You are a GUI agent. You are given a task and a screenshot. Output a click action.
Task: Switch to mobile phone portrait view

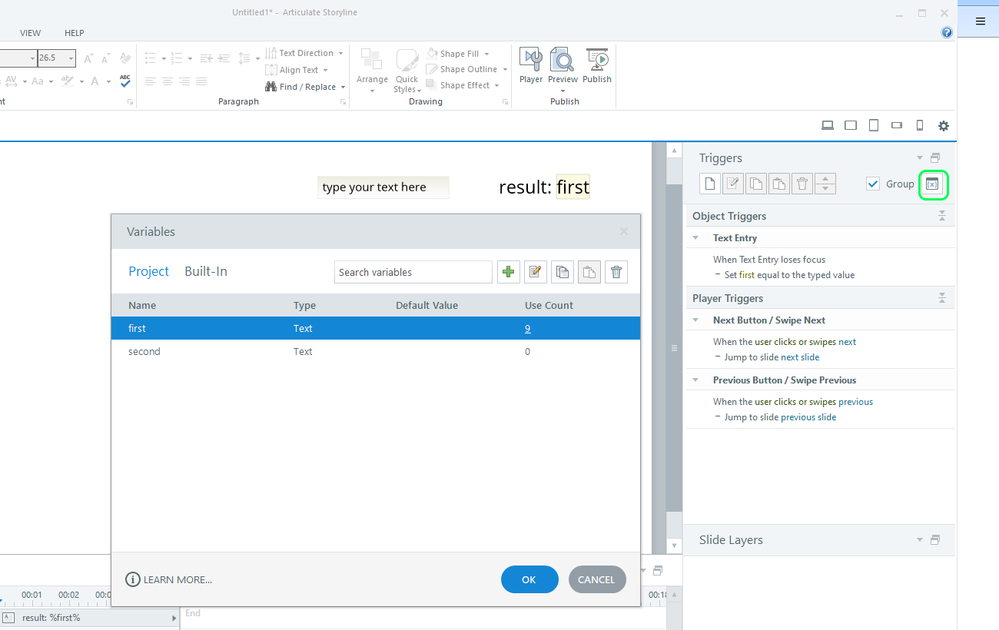click(920, 126)
